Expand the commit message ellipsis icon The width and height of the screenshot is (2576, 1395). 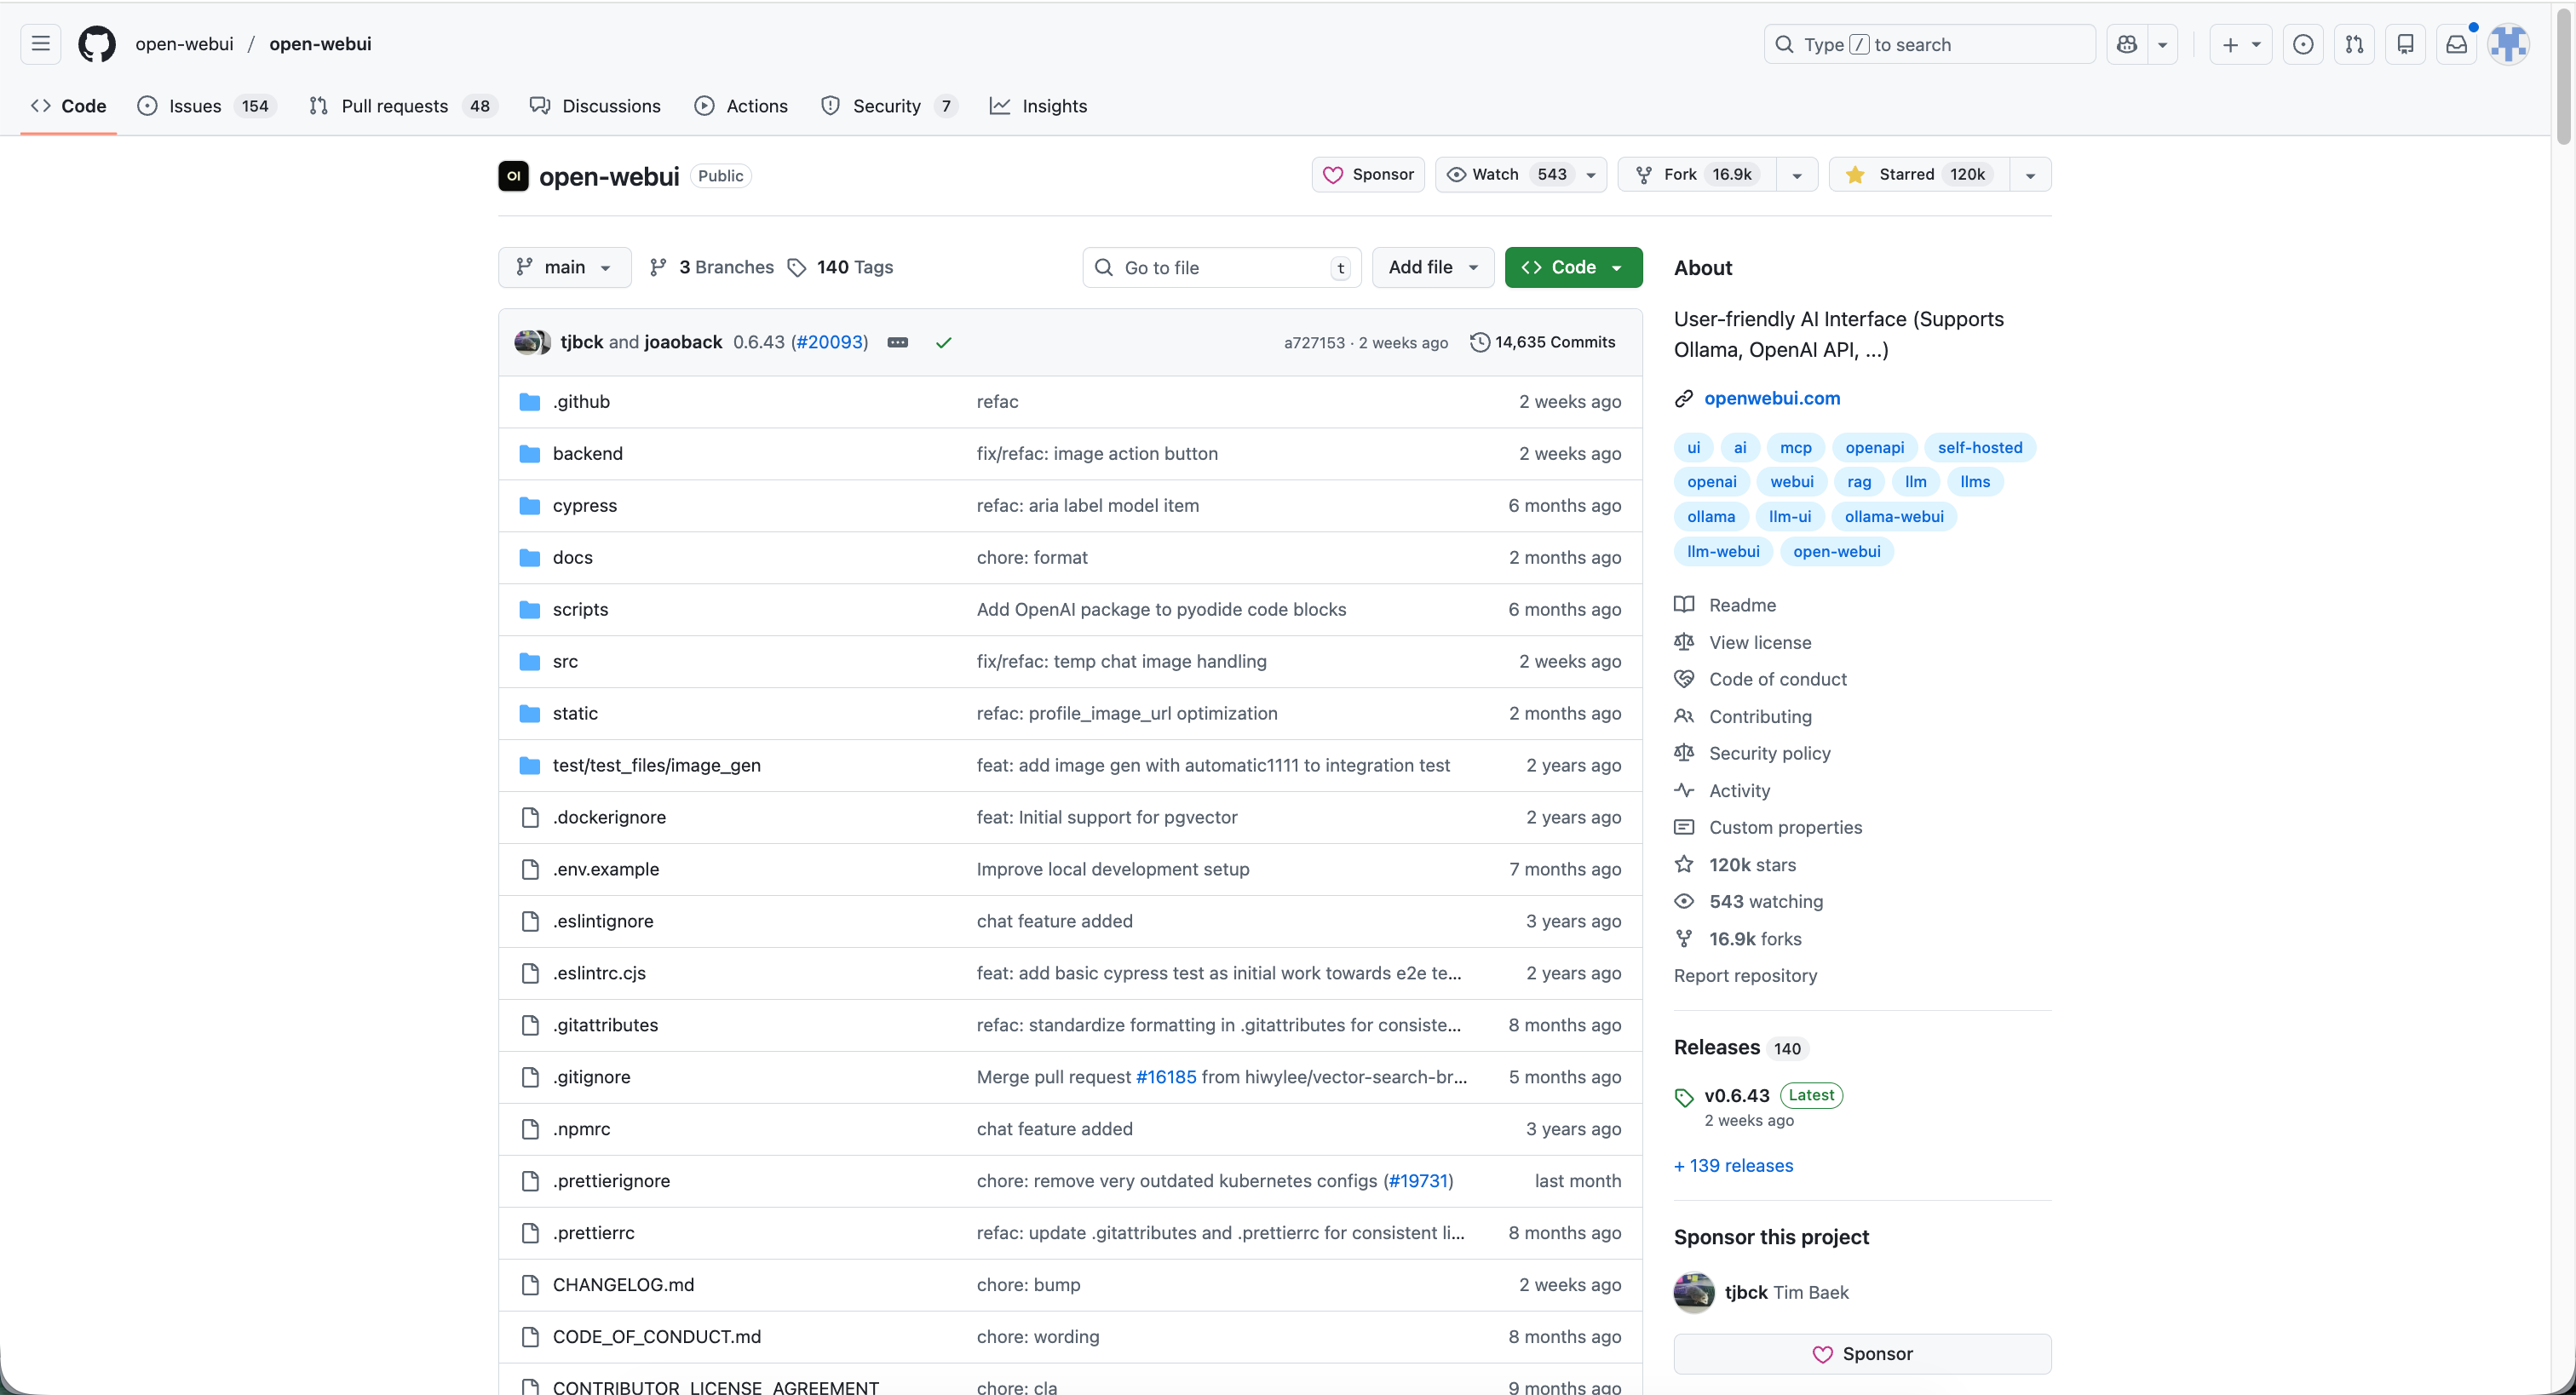897,342
